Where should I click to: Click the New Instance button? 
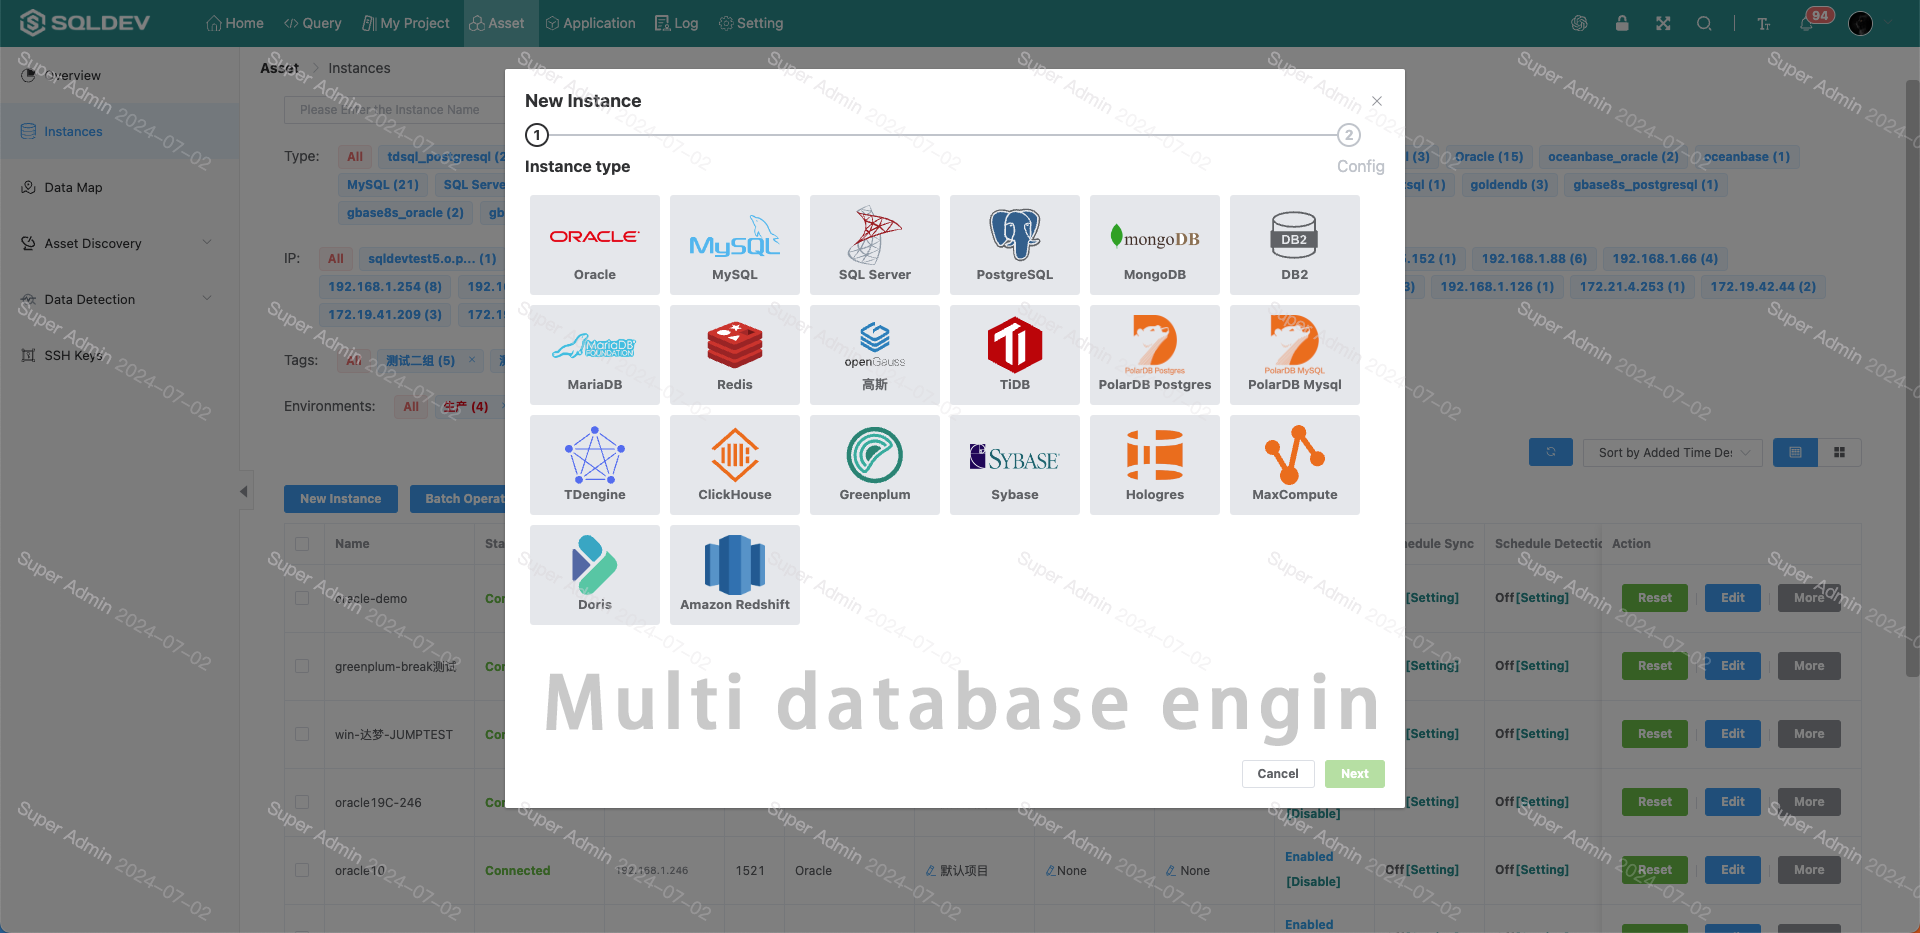[340, 499]
